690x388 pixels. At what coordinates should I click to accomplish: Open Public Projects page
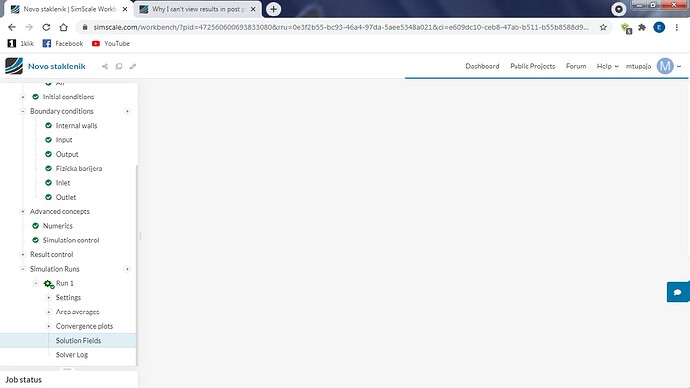click(x=532, y=66)
